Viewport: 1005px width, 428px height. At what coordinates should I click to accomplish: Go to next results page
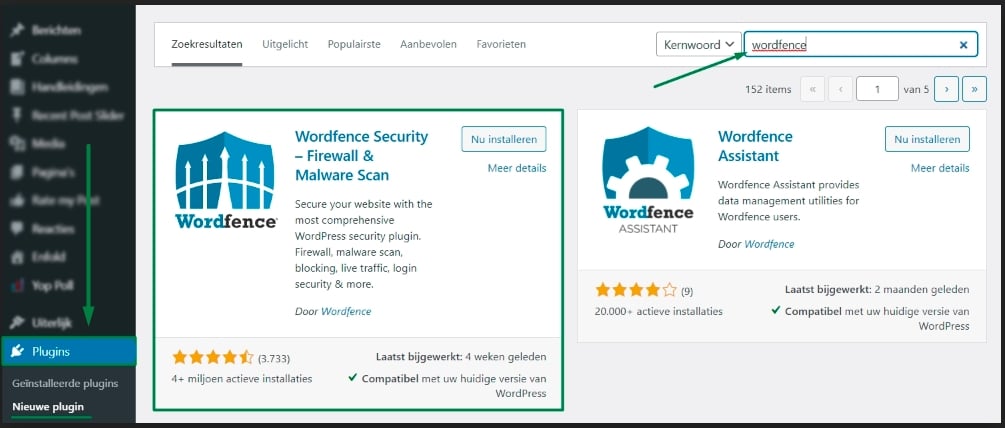tap(947, 89)
